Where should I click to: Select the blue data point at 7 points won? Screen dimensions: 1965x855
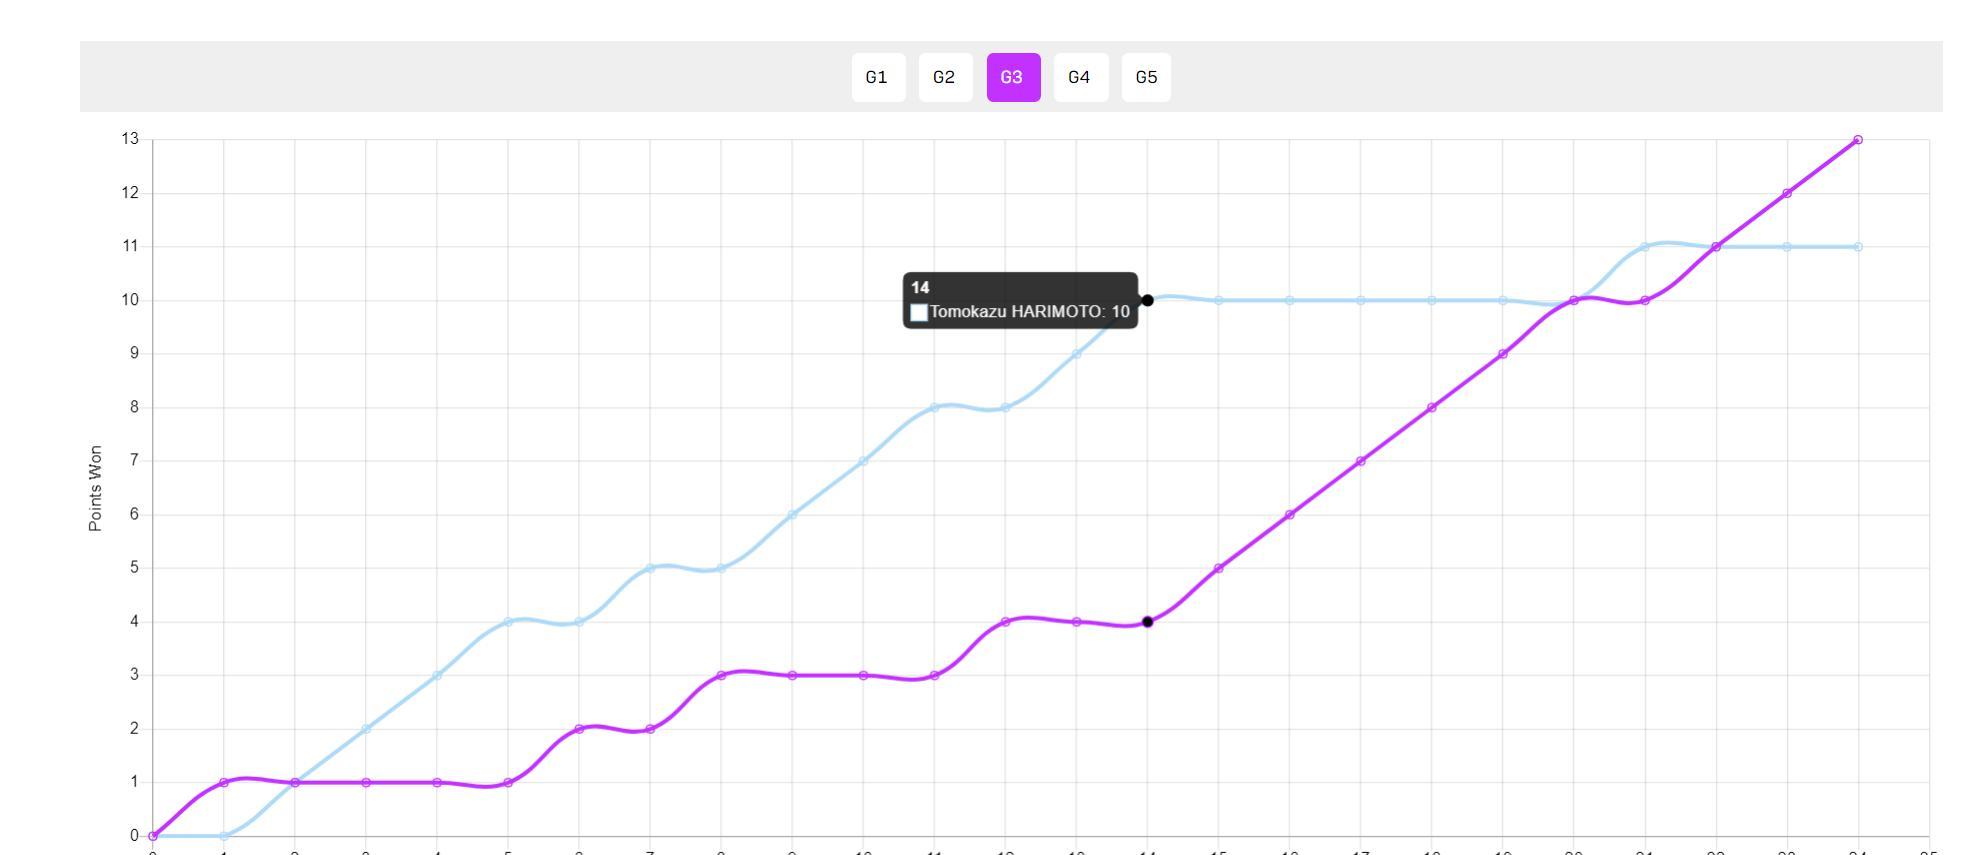coord(863,461)
